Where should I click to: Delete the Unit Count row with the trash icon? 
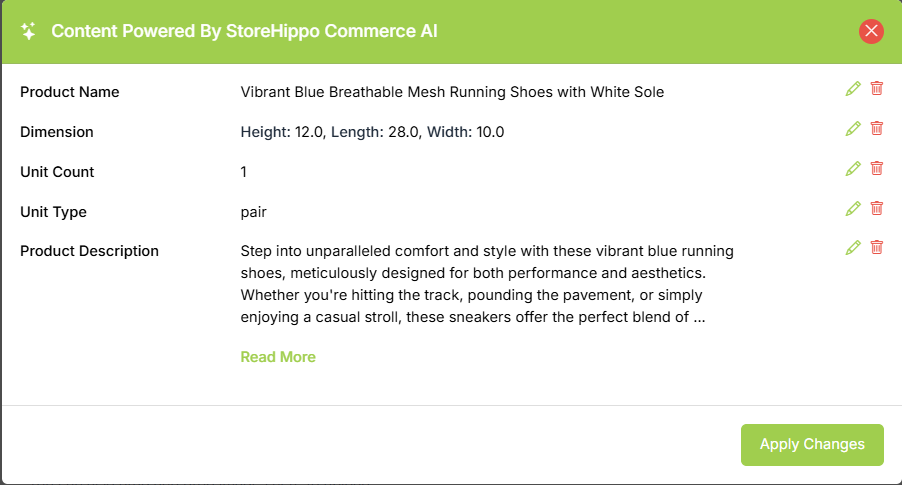877,168
